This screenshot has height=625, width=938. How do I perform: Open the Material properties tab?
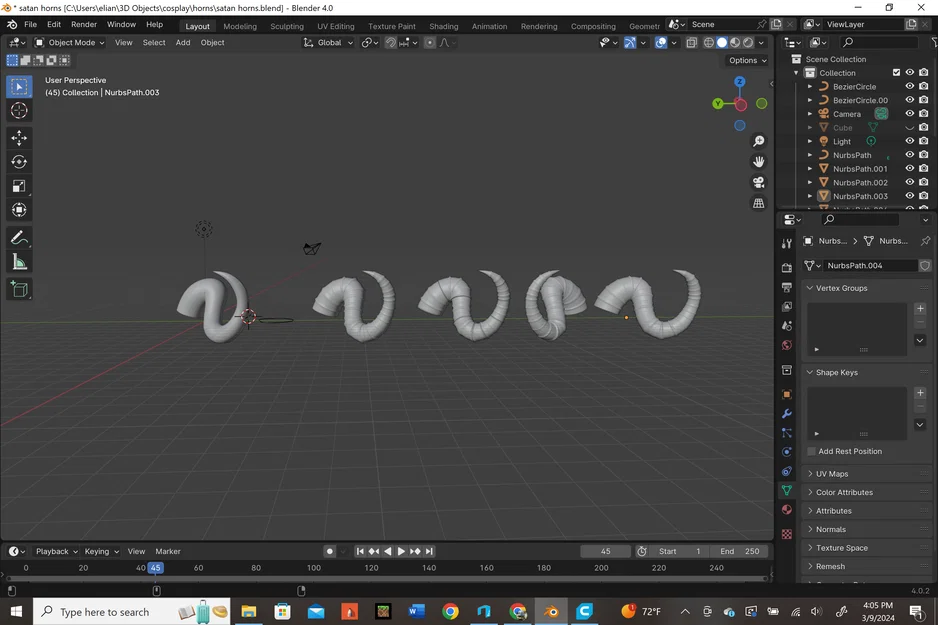pyautogui.click(x=787, y=510)
